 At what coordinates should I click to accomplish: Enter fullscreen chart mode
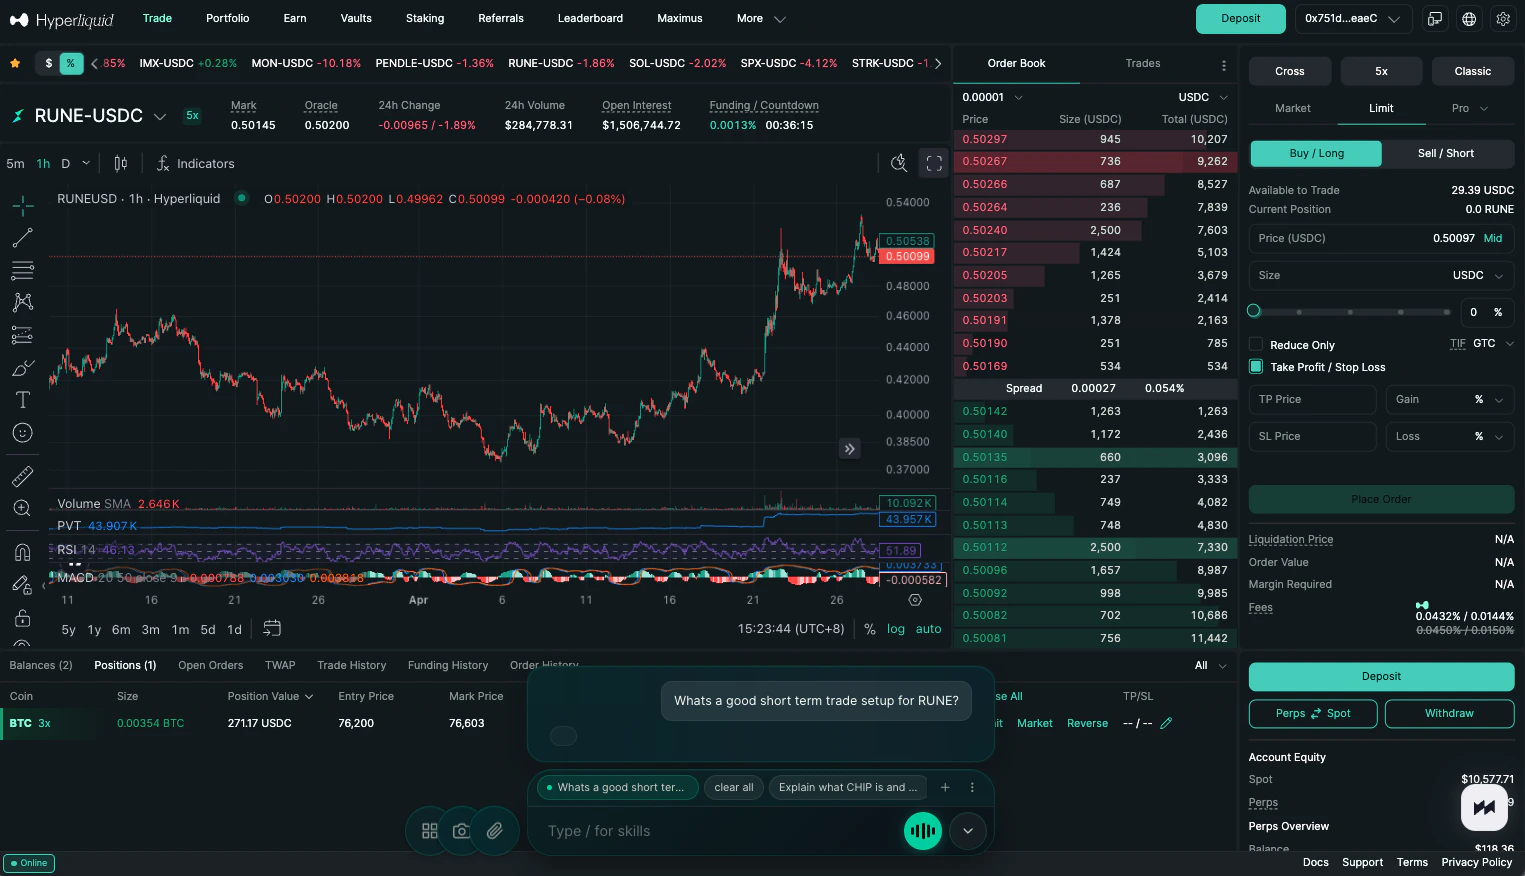tap(934, 164)
